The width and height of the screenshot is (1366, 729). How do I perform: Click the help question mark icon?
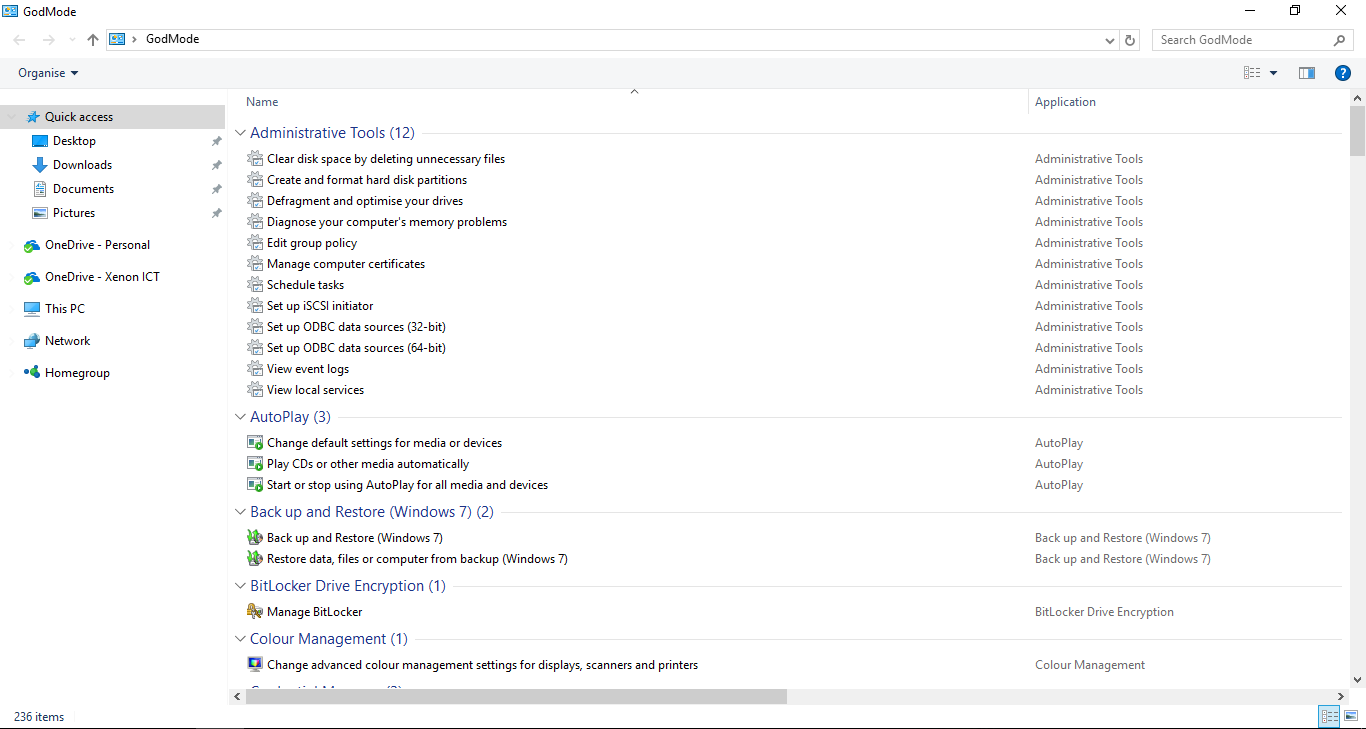pos(1343,73)
